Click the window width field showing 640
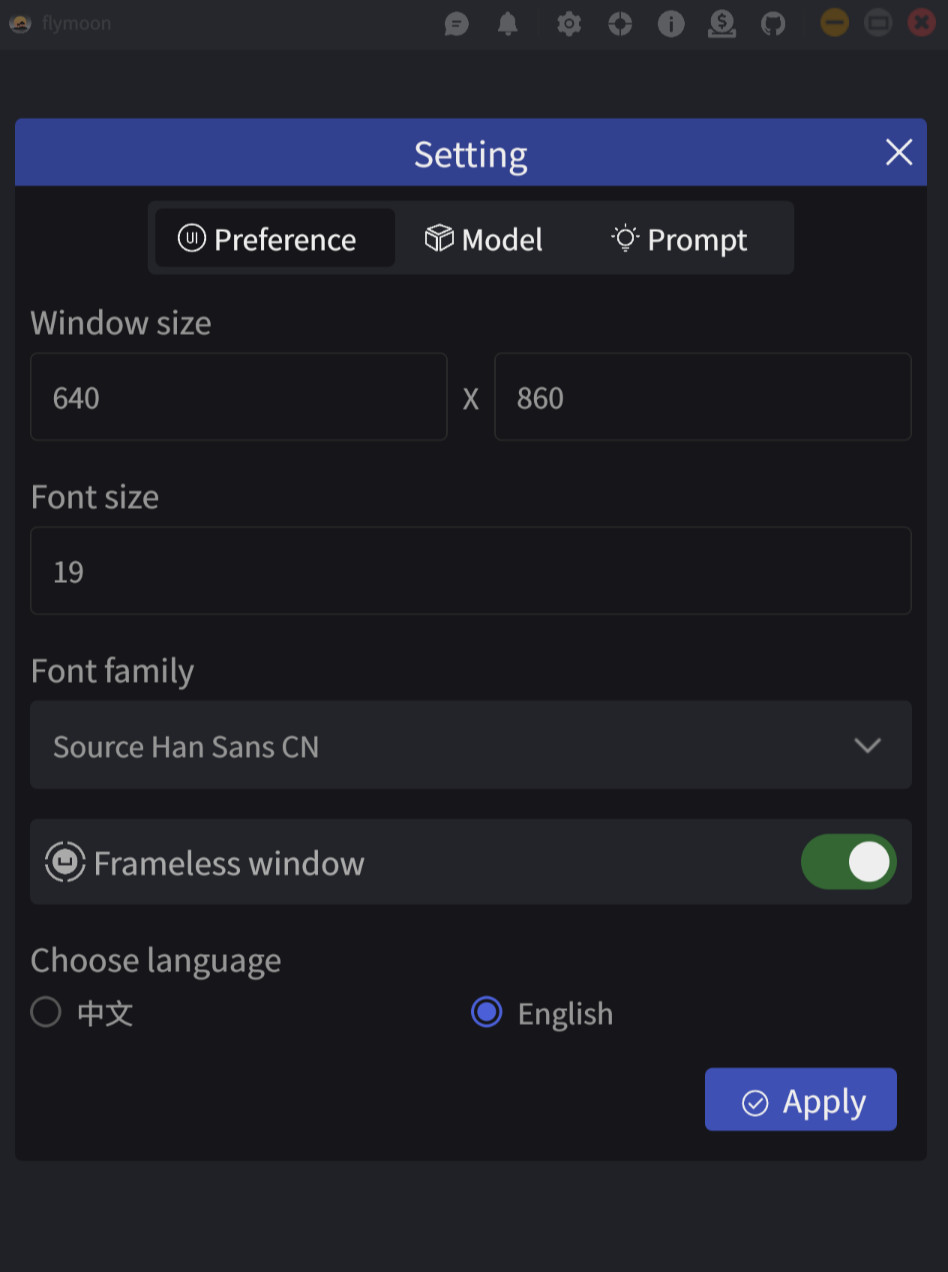Viewport: 948px width, 1272px height. coord(238,397)
